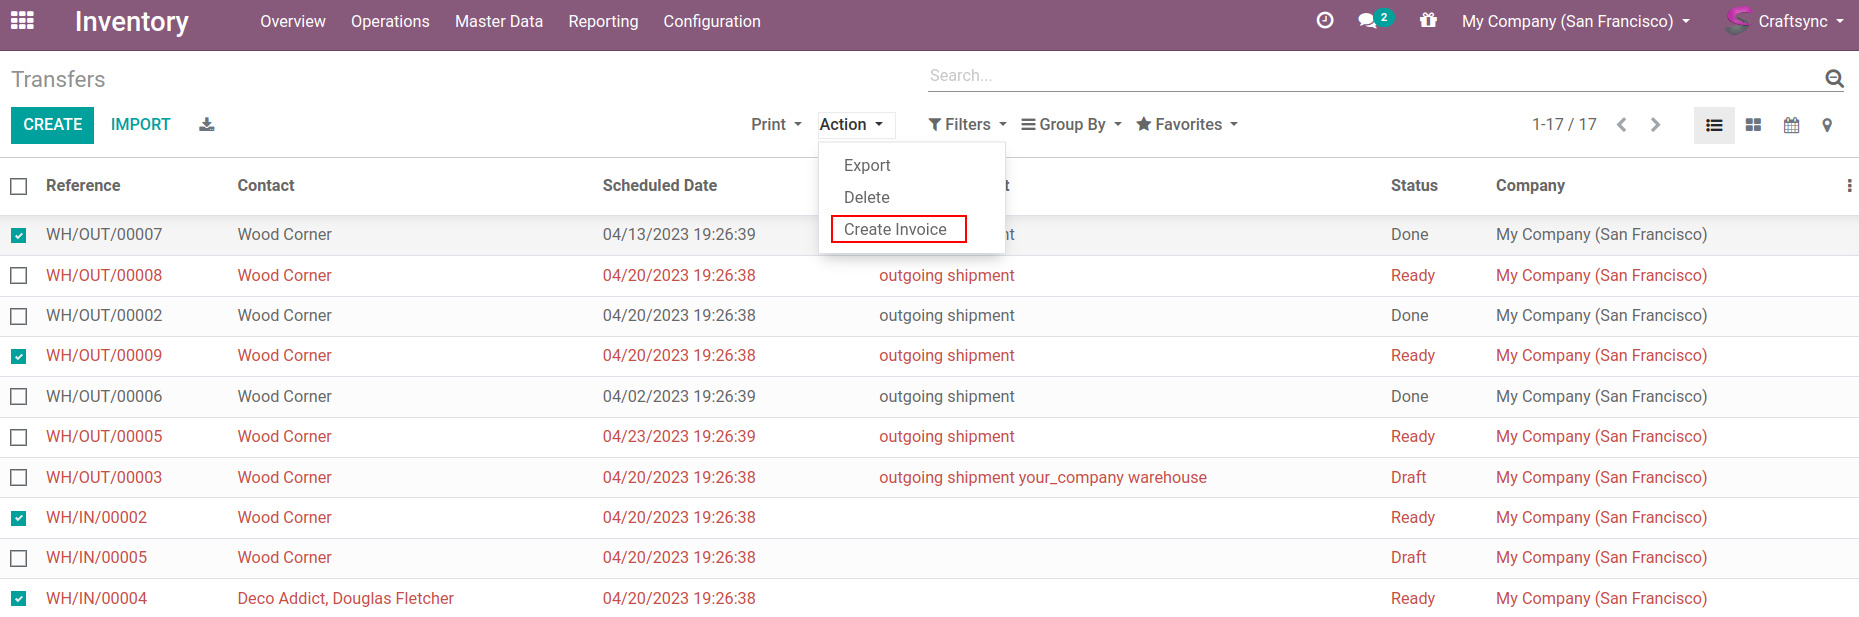The image size is (1859, 617).
Task: Choose Create Invoice from Action menu
Action: [x=897, y=230]
